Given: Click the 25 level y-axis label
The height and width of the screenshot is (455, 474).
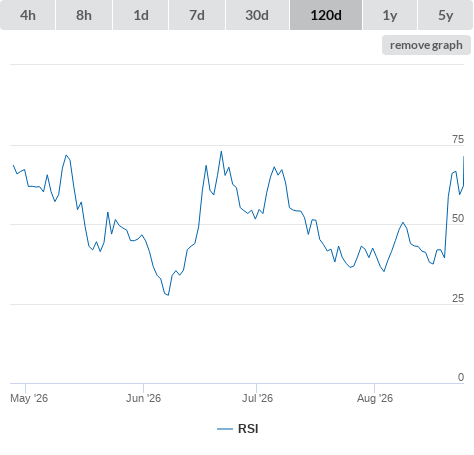Looking at the screenshot, I should pos(458,298).
